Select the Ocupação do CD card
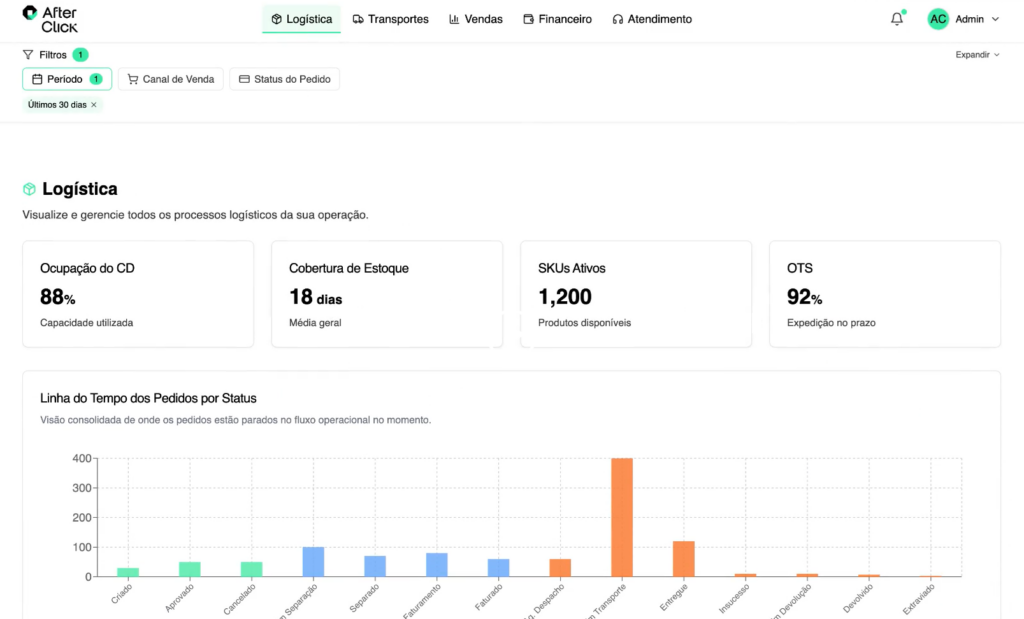 [138, 294]
